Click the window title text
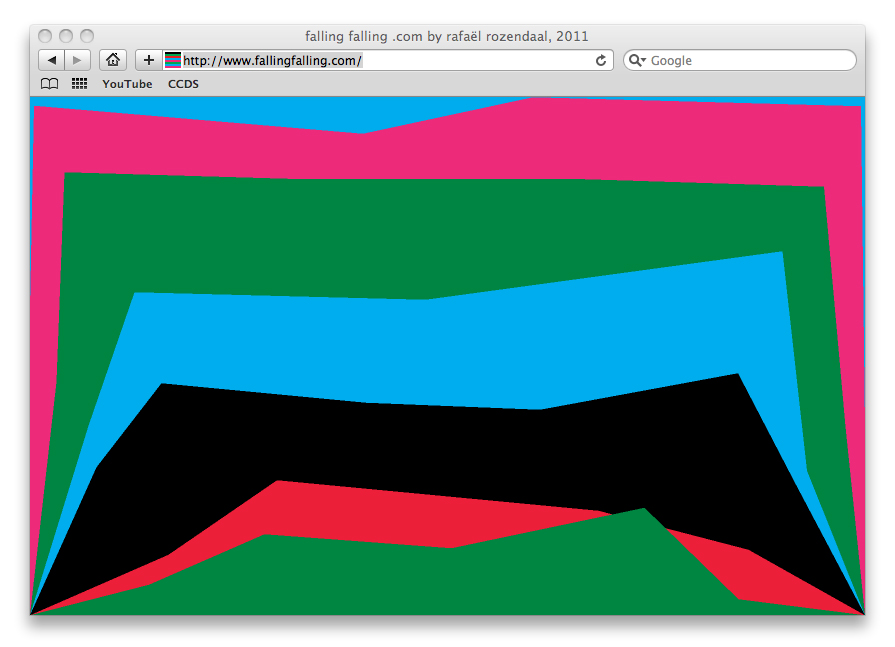Image resolution: width=895 pixels, height=647 pixels. 446,37
